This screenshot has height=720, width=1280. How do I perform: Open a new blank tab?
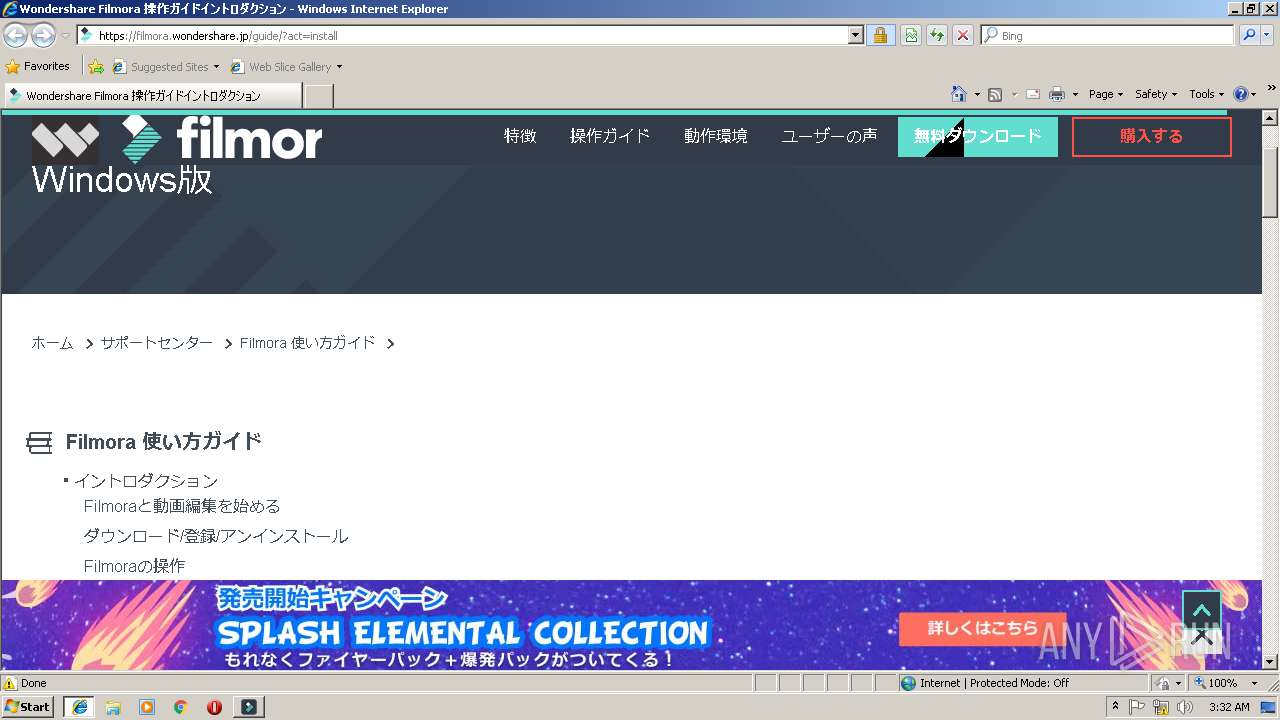click(x=318, y=96)
